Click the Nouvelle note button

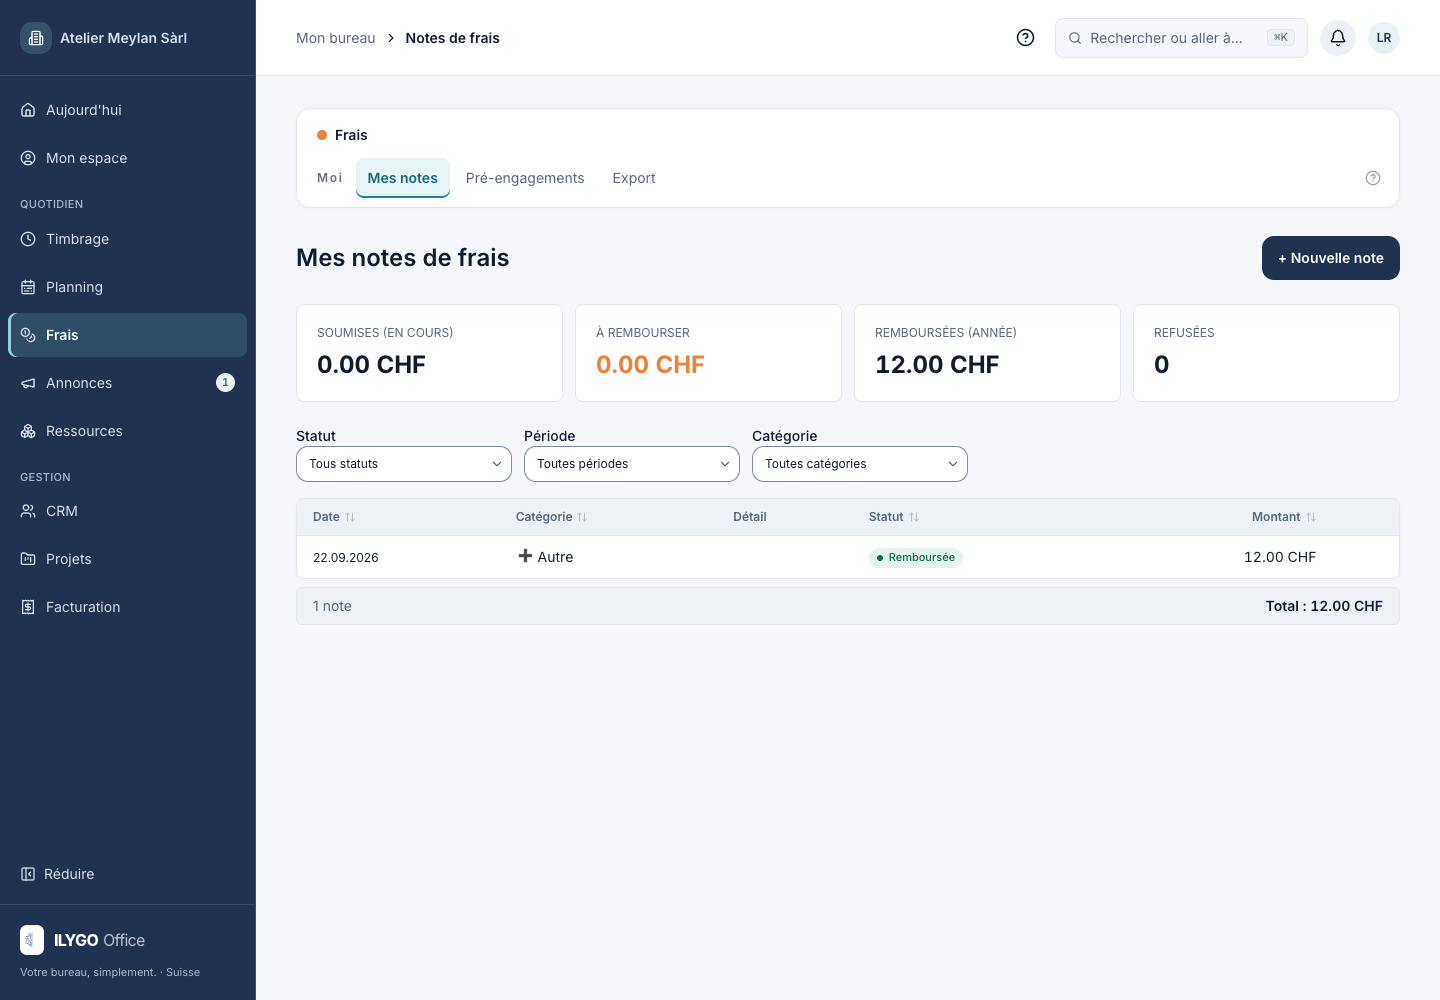click(1331, 258)
